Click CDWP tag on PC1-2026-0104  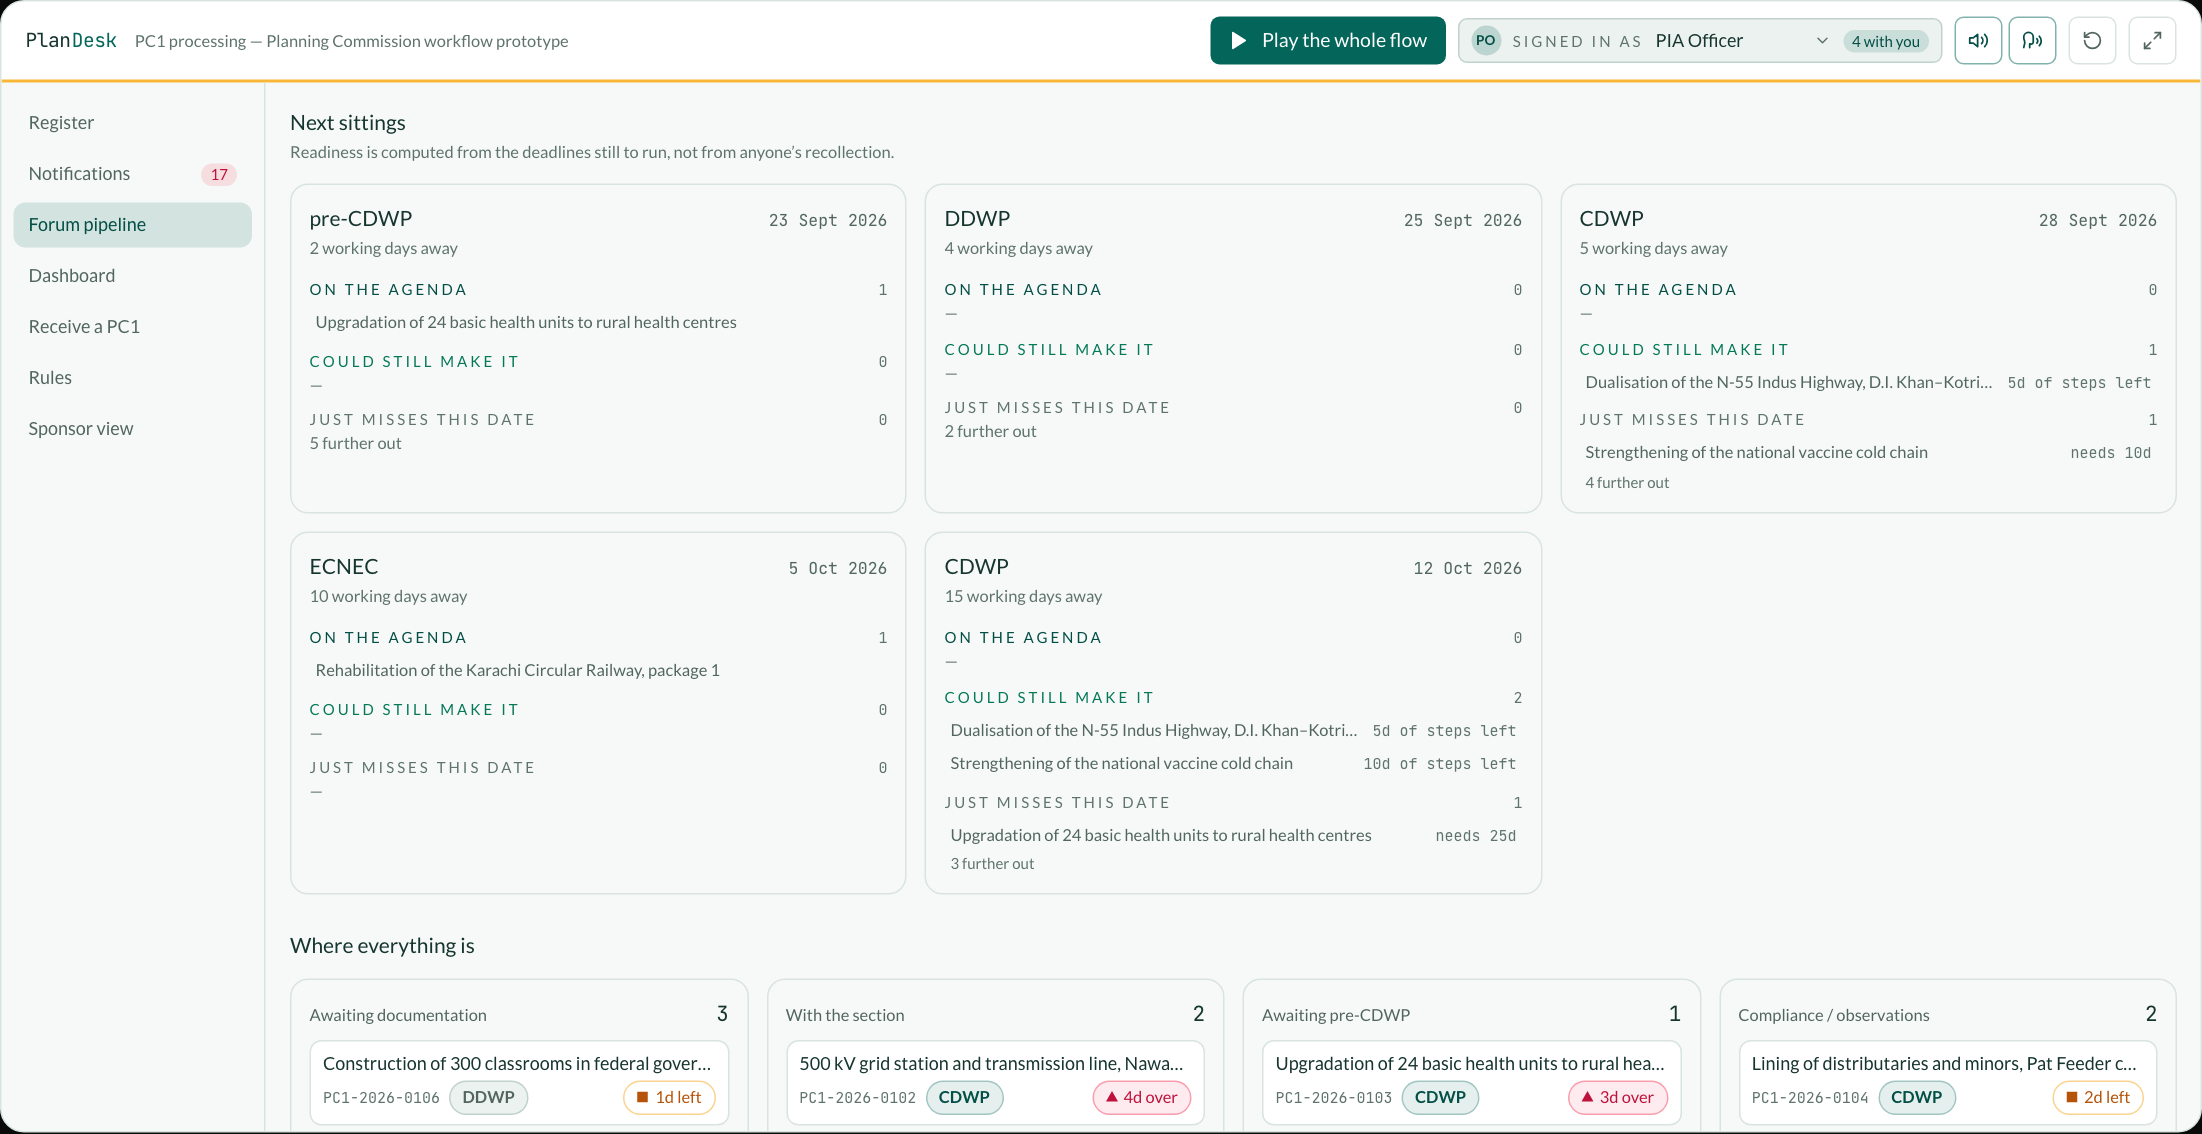(1916, 1097)
